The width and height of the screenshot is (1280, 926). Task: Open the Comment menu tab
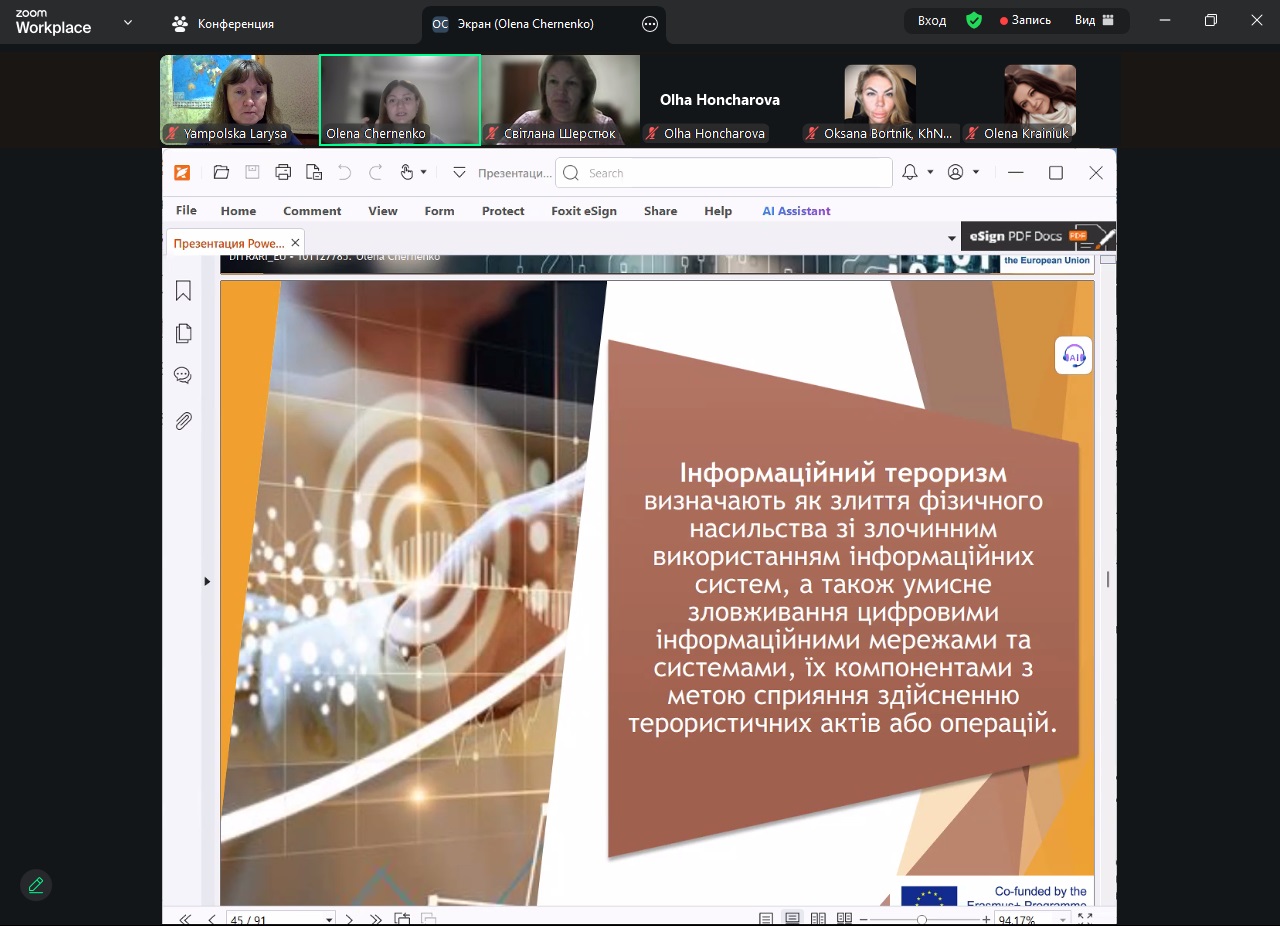point(312,211)
